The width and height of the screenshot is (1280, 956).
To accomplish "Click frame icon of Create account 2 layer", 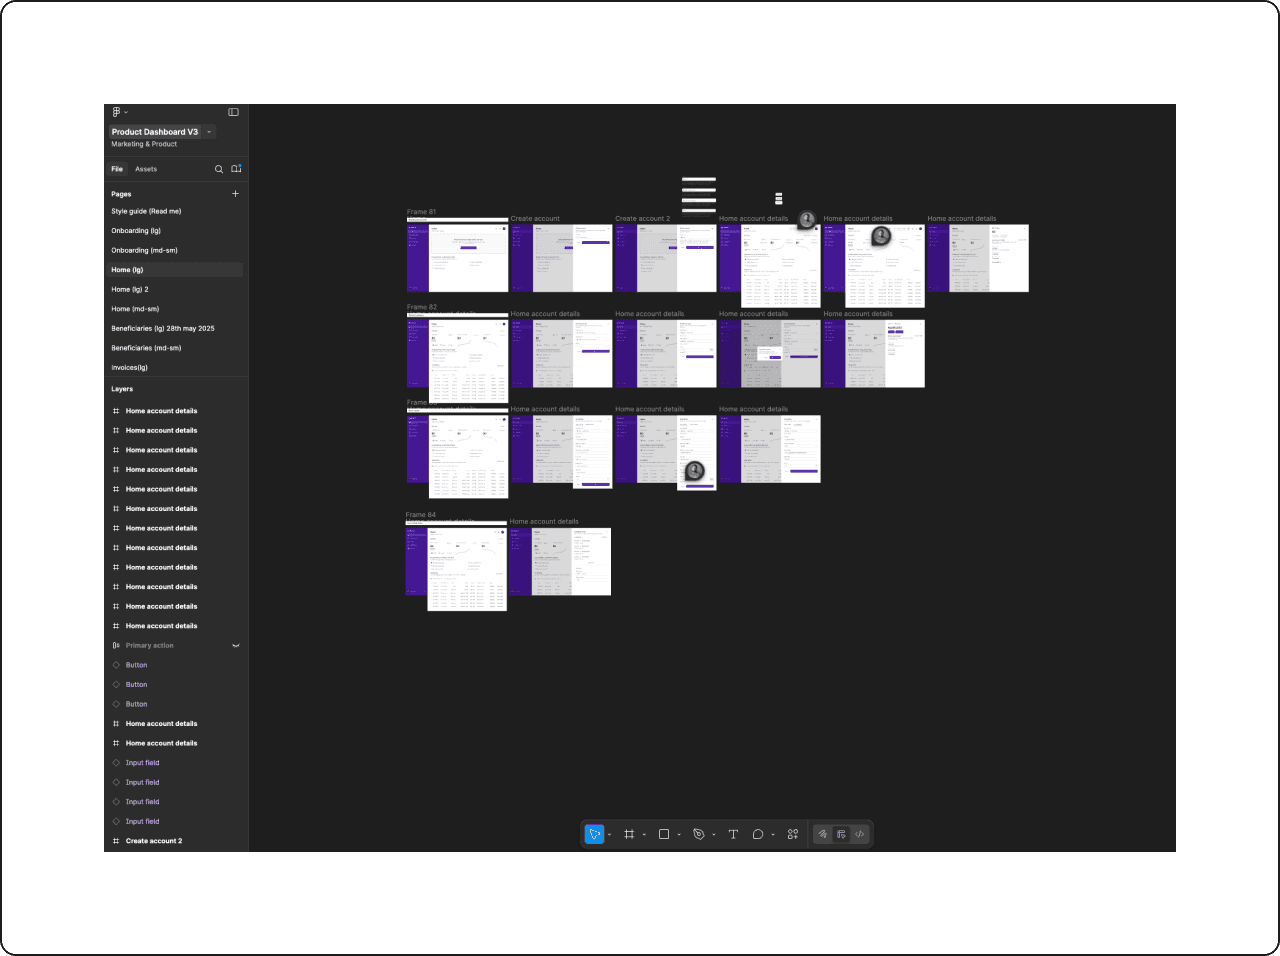I will click(x=116, y=841).
